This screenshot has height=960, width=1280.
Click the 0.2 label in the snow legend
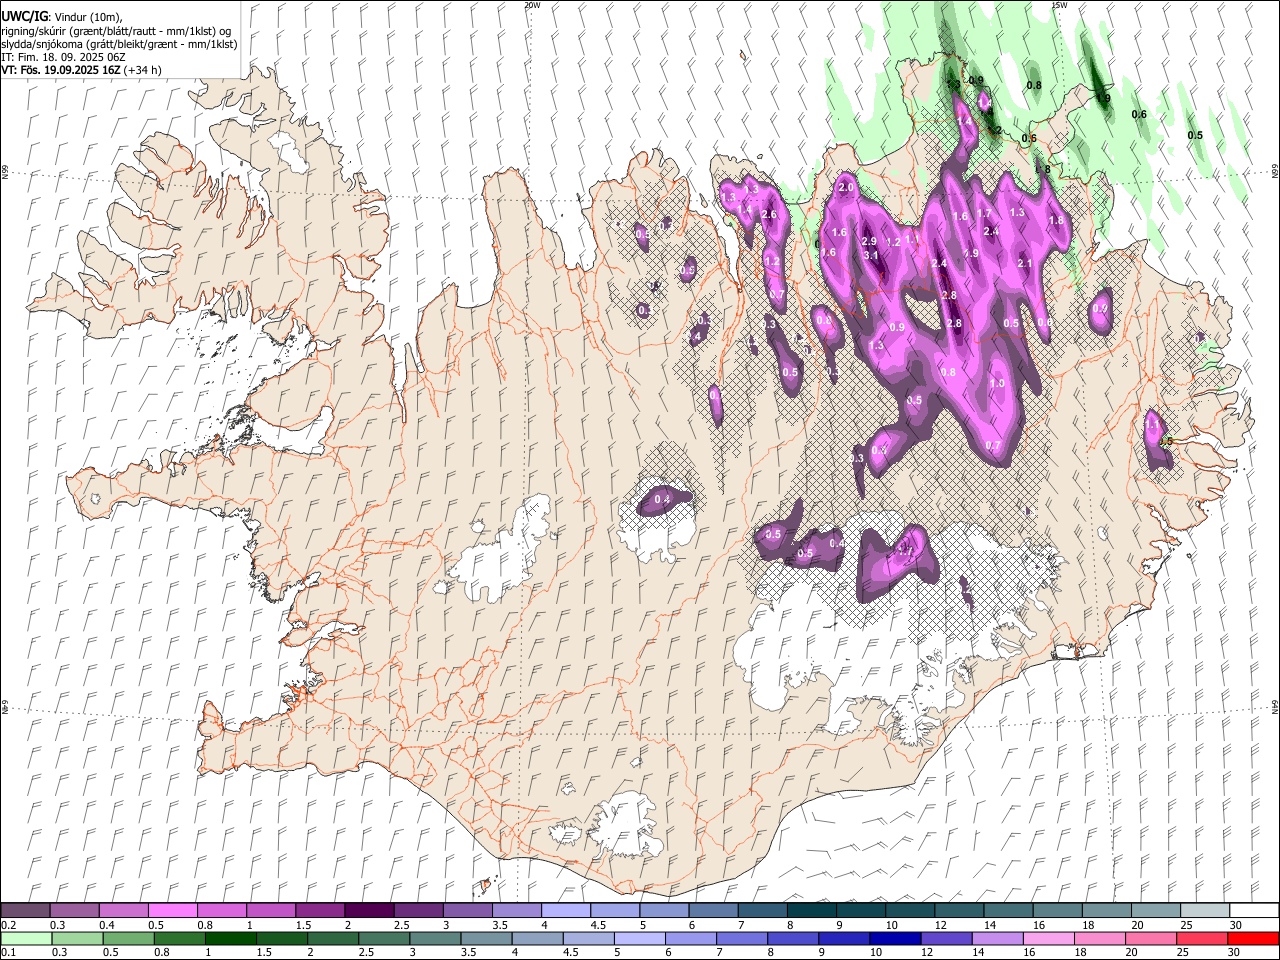(x=7, y=925)
